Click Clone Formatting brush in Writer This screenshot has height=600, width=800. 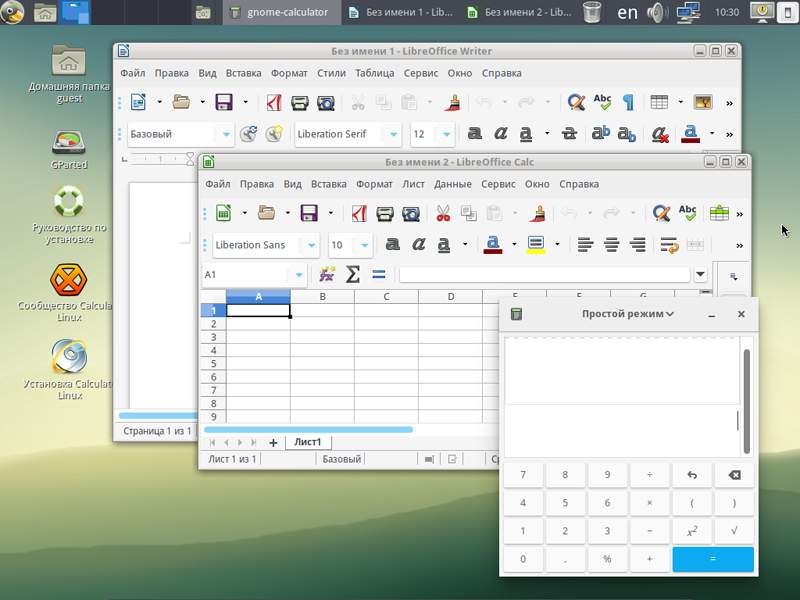pos(452,103)
